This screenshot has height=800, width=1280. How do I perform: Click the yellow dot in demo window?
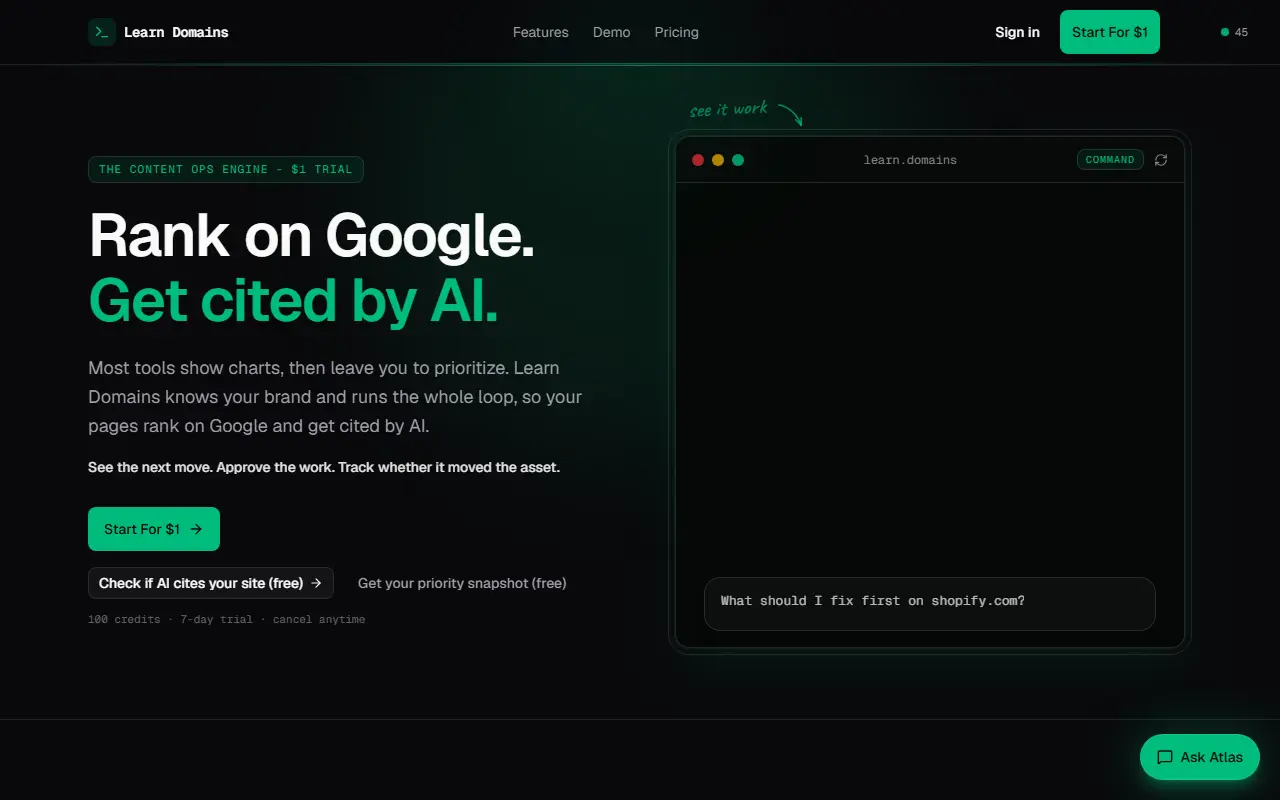click(718, 160)
